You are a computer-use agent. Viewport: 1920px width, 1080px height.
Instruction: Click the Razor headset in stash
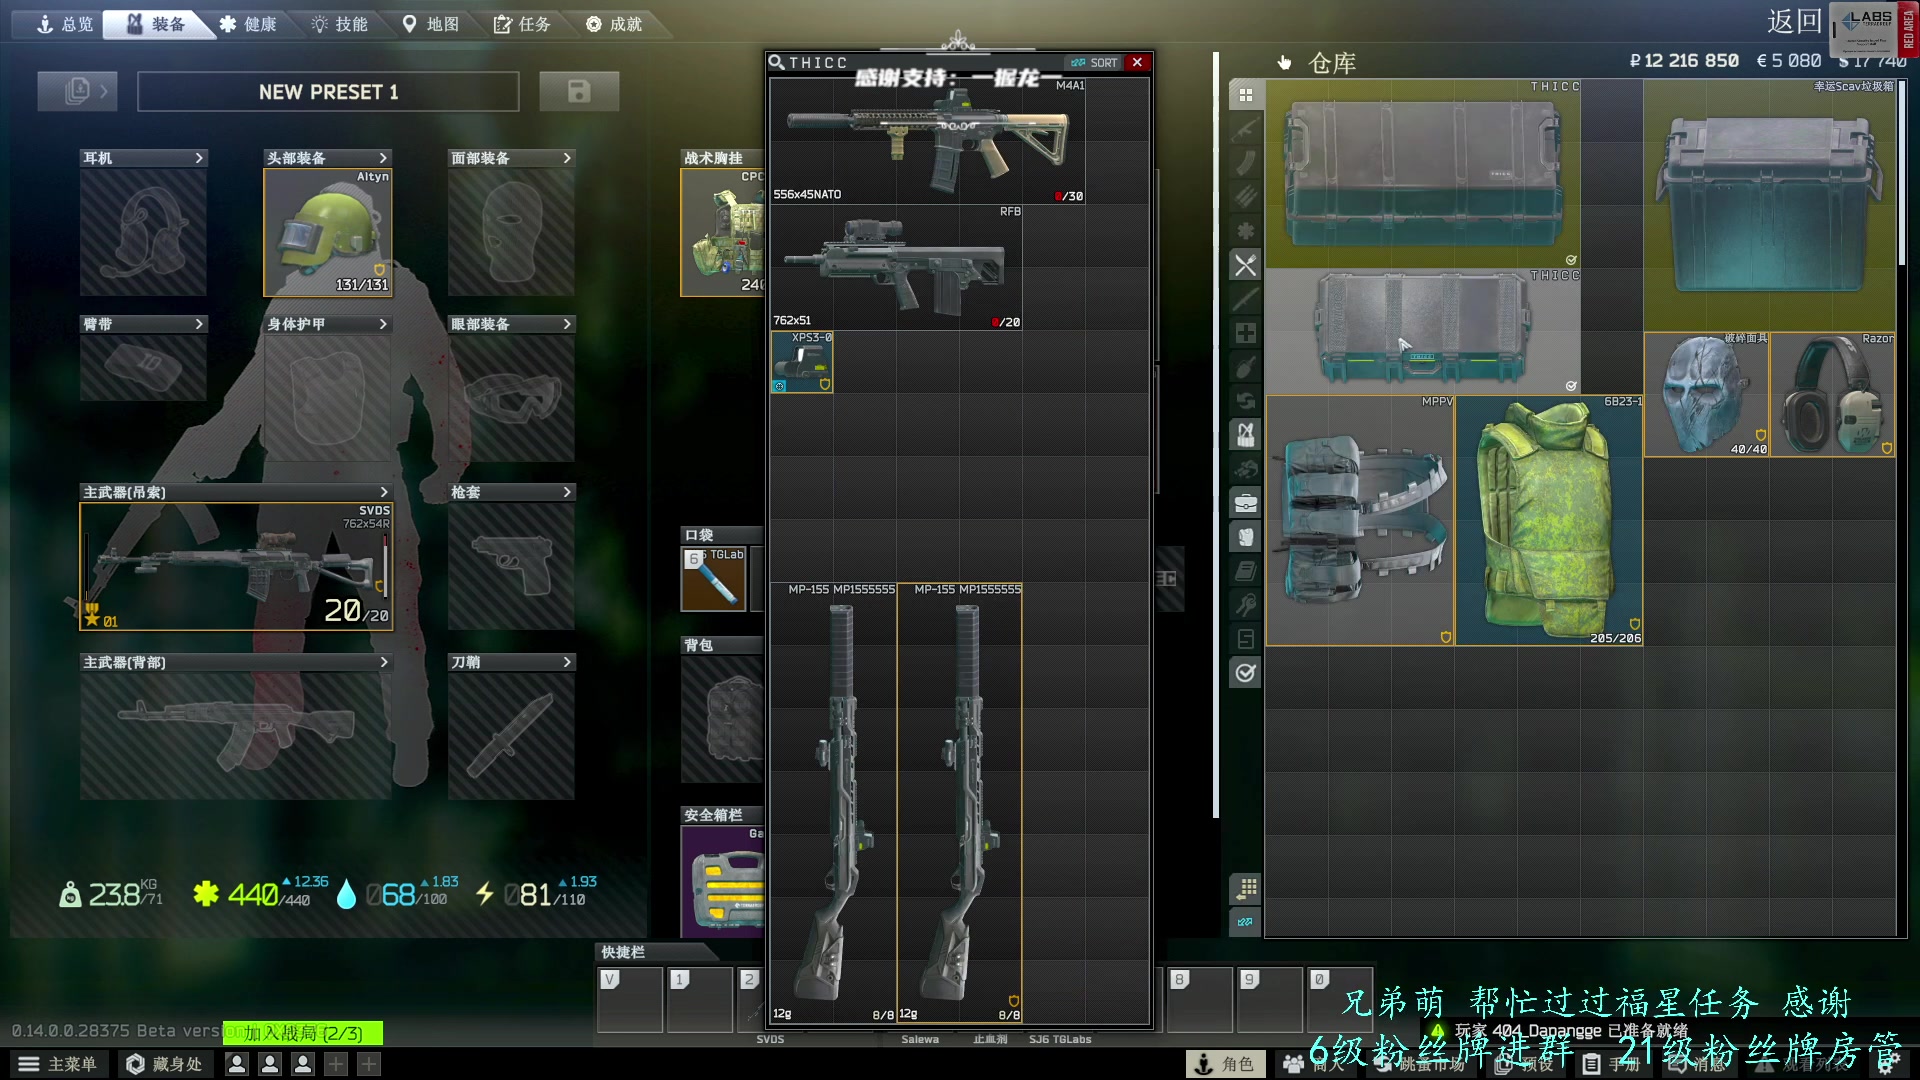(x=1833, y=395)
